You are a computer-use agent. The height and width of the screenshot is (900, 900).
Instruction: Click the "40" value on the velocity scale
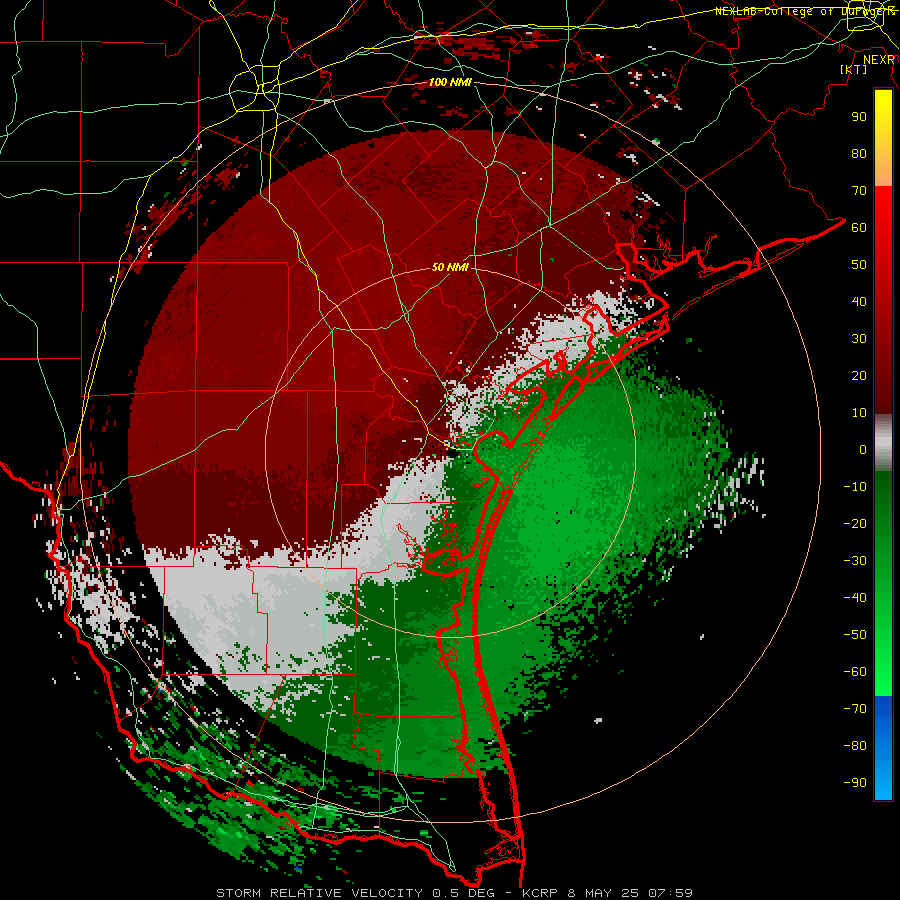pos(859,302)
